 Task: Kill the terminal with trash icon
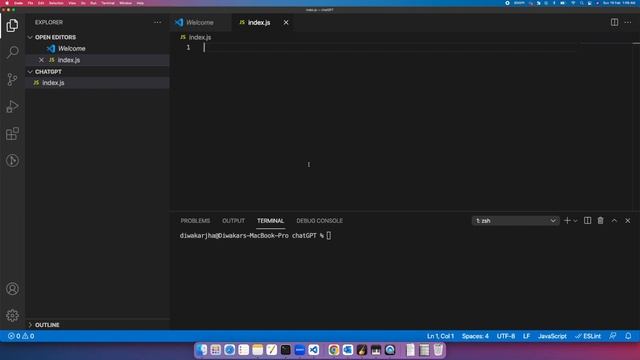600,220
